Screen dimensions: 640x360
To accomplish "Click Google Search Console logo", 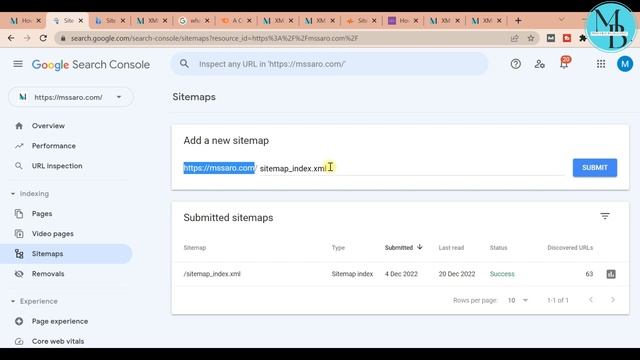I will [x=91, y=64].
